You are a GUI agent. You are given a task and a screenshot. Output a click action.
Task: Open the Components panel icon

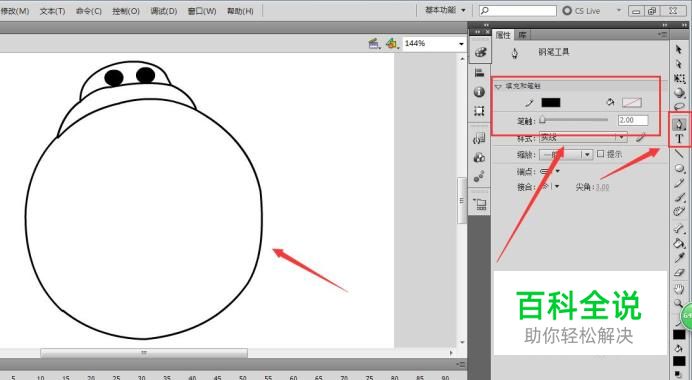480,158
